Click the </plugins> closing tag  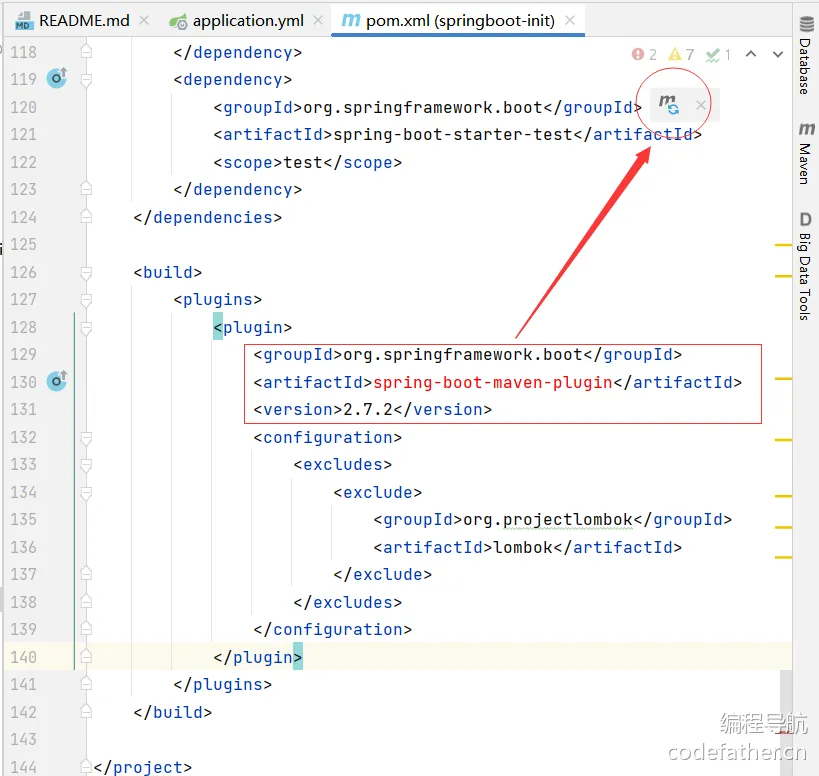(223, 685)
